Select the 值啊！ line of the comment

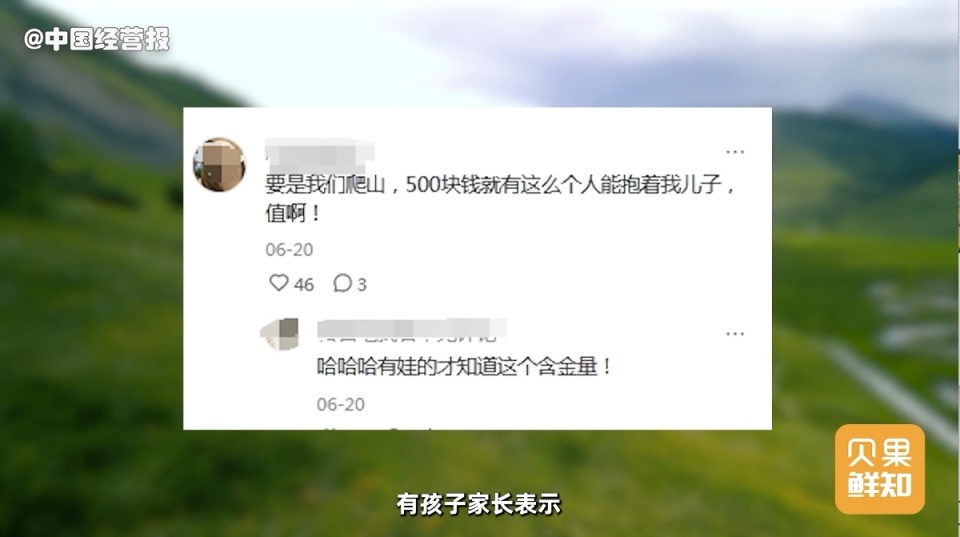pos(293,213)
